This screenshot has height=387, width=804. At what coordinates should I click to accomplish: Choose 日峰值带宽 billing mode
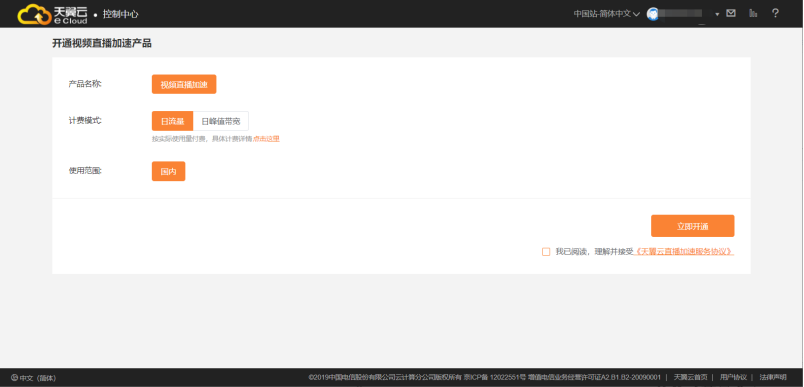[x=221, y=121]
